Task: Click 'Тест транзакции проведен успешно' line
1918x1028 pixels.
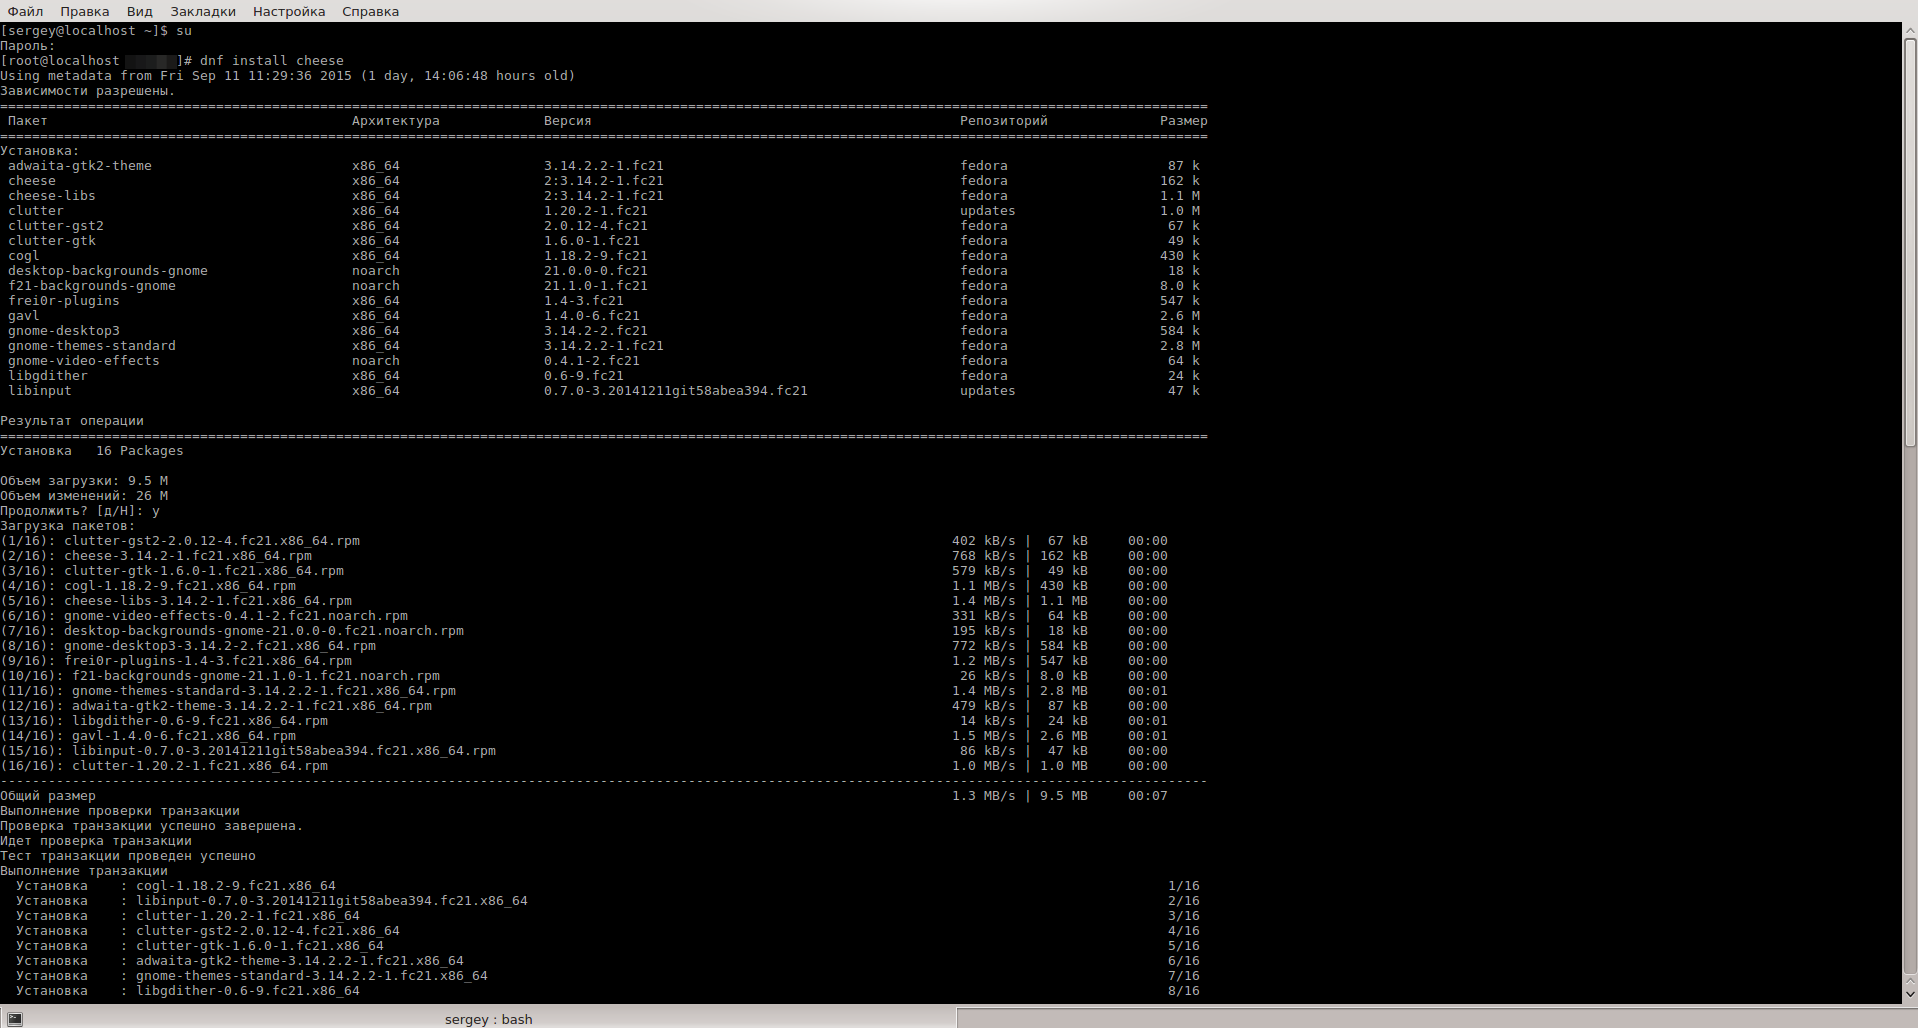Action: point(128,856)
